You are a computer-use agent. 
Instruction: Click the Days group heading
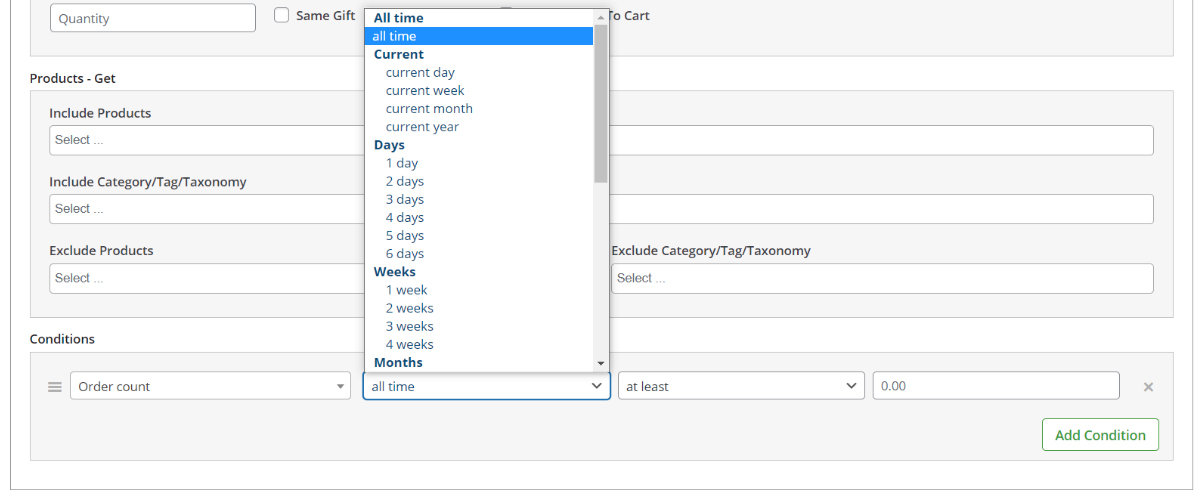tap(389, 145)
